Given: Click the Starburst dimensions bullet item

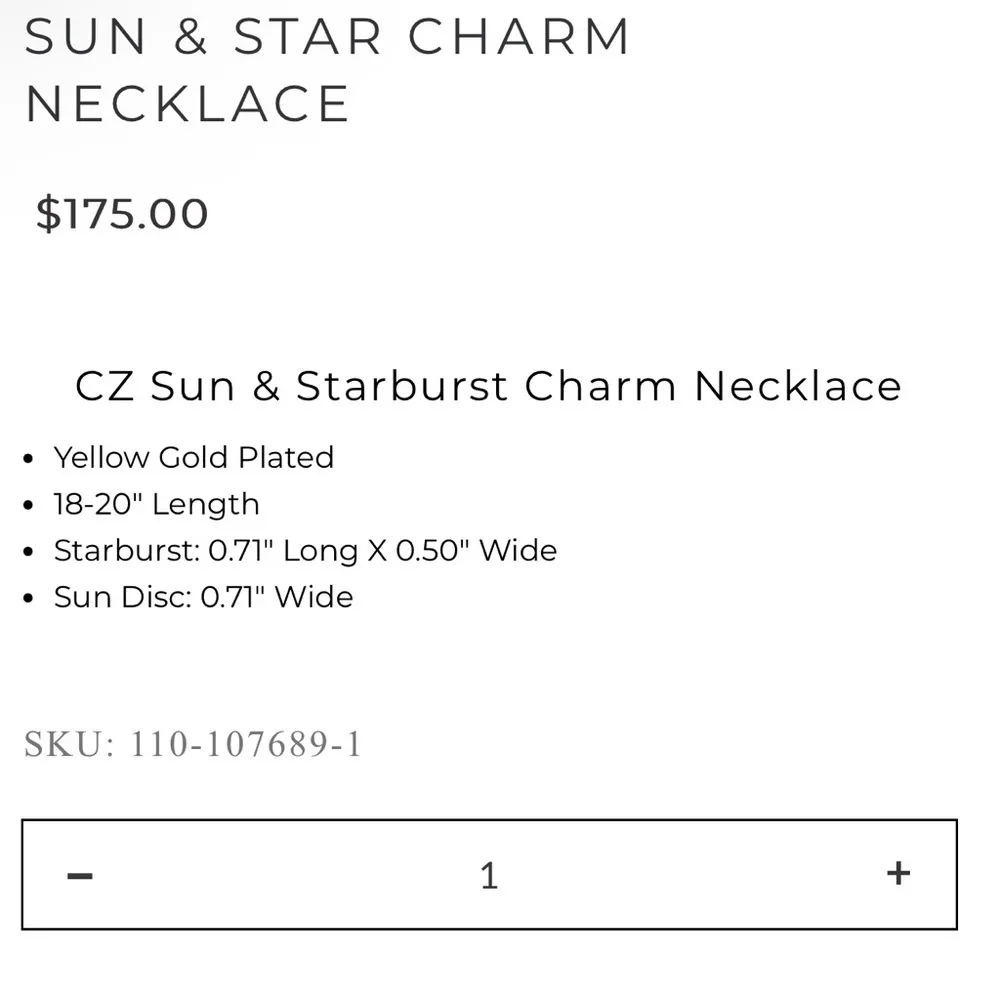Looking at the screenshot, I should (x=305, y=550).
